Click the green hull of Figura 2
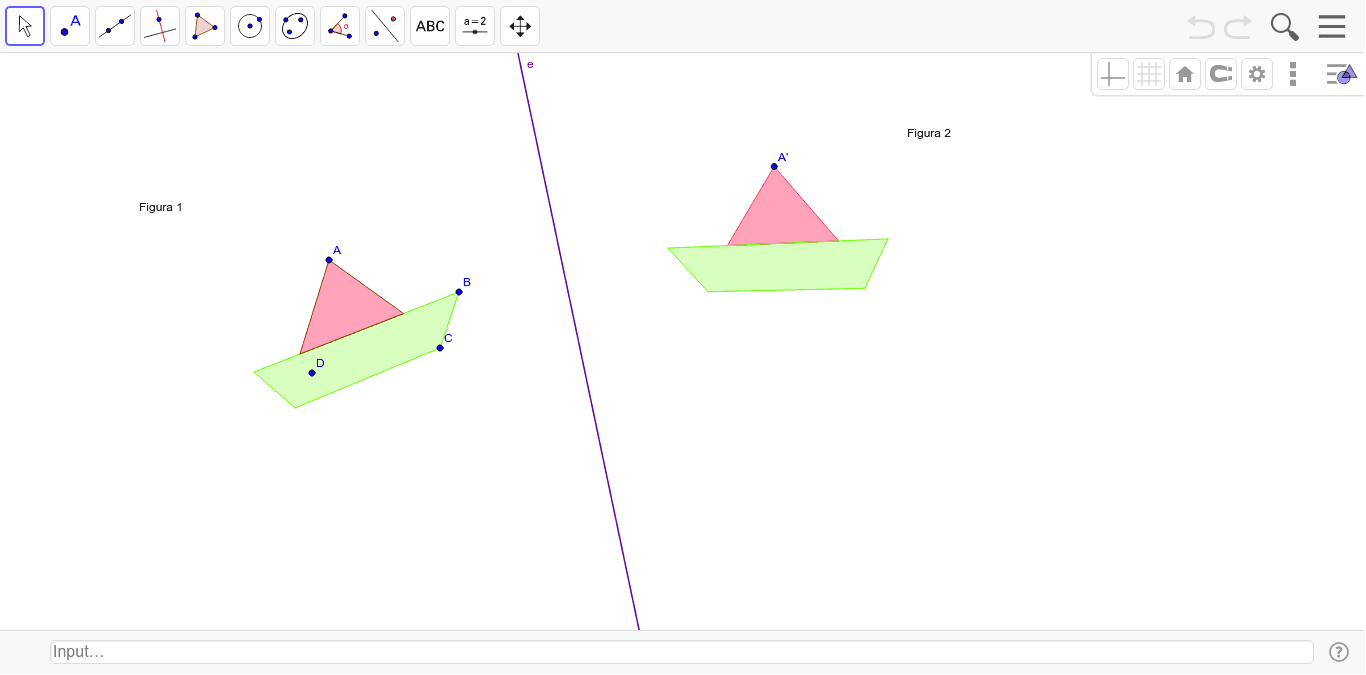 coord(780,266)
